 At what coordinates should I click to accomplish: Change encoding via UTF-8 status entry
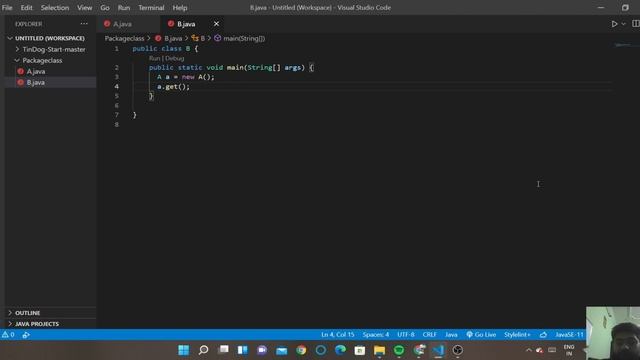[406, 335]
